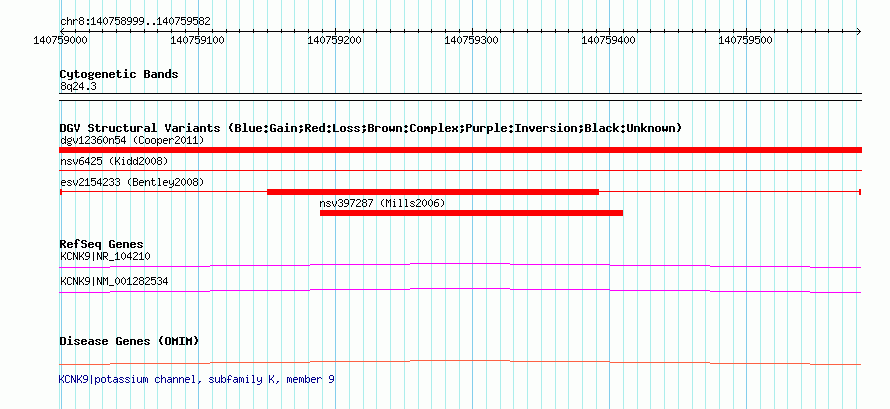Click the esv2154233 (Bentley2008) label
Viewport: 890px width, 409px height.
[132, 182]
